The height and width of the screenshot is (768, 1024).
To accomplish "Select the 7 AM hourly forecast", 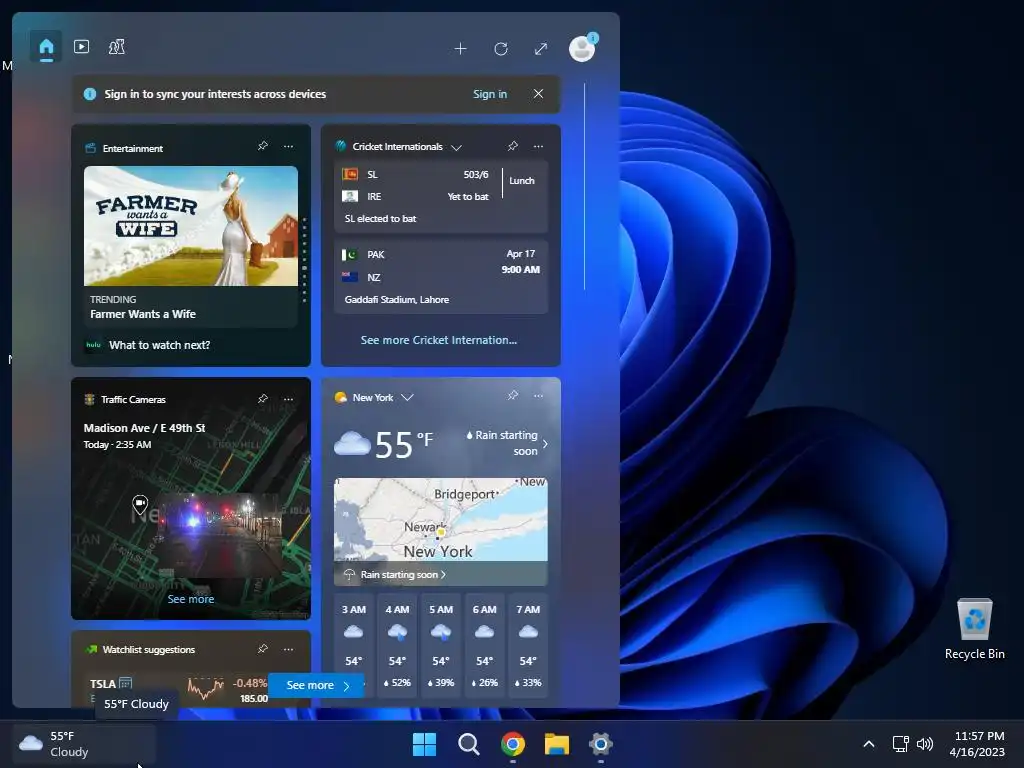I will pos(528,645).
